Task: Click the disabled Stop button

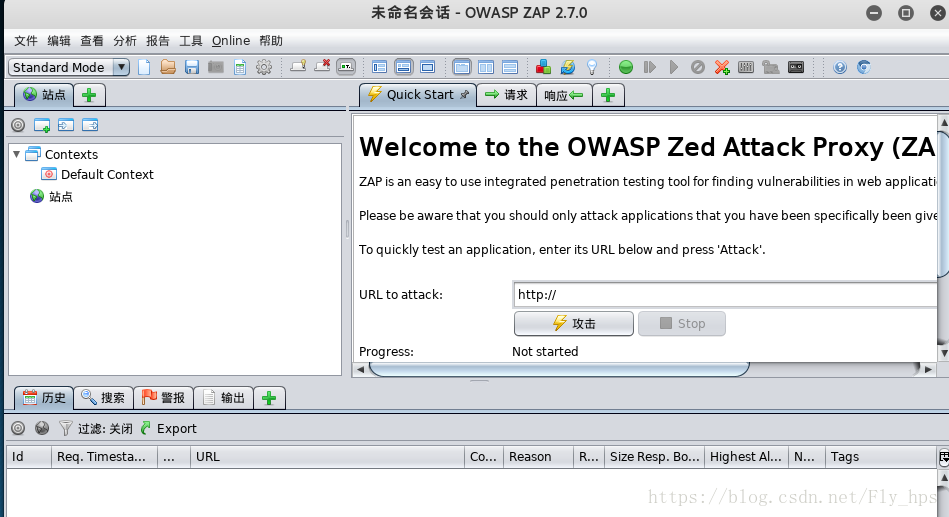Action: click(x=681, y=323)
